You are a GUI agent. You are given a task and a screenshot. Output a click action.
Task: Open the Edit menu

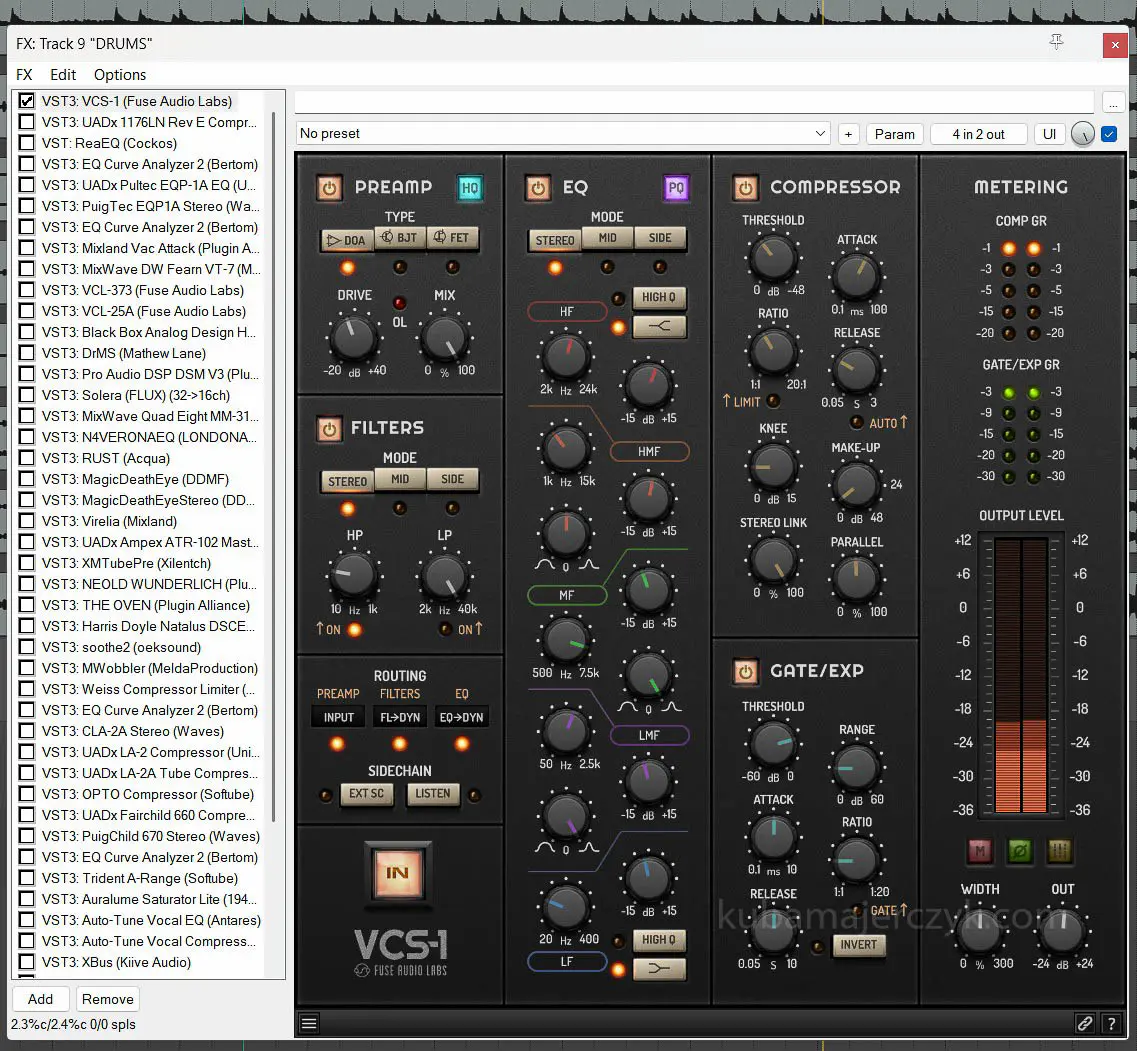[63, 75]
